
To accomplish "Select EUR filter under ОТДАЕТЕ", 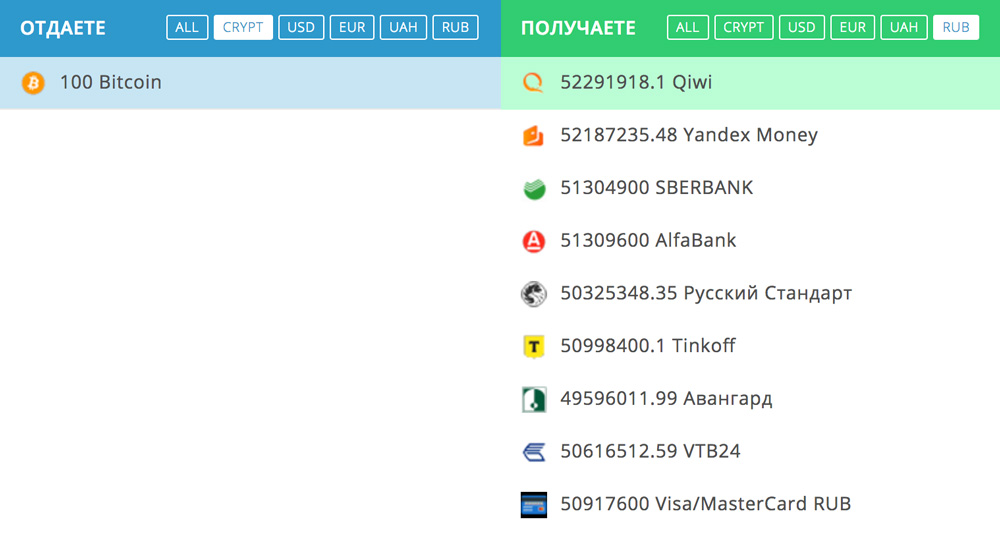I will (352, 27).
